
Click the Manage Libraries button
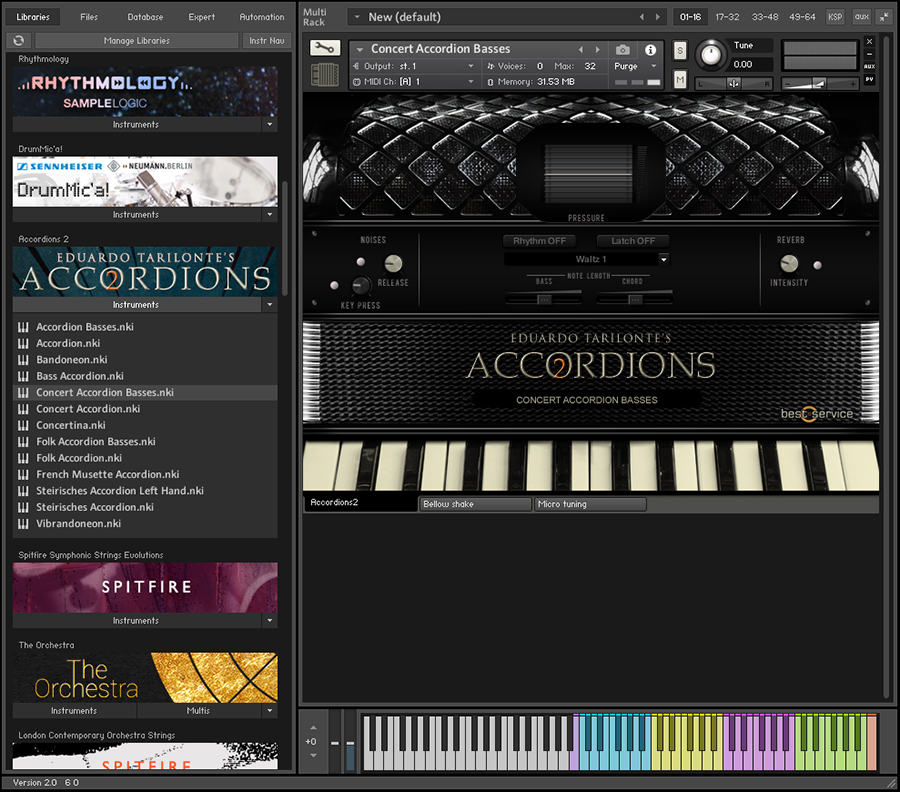click(137, 41)
